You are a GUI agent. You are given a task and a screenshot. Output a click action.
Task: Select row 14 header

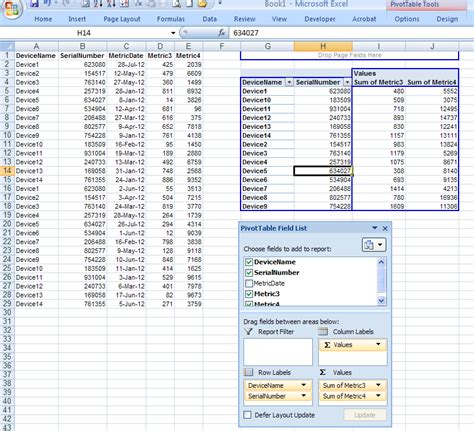(x=7, y=171)
